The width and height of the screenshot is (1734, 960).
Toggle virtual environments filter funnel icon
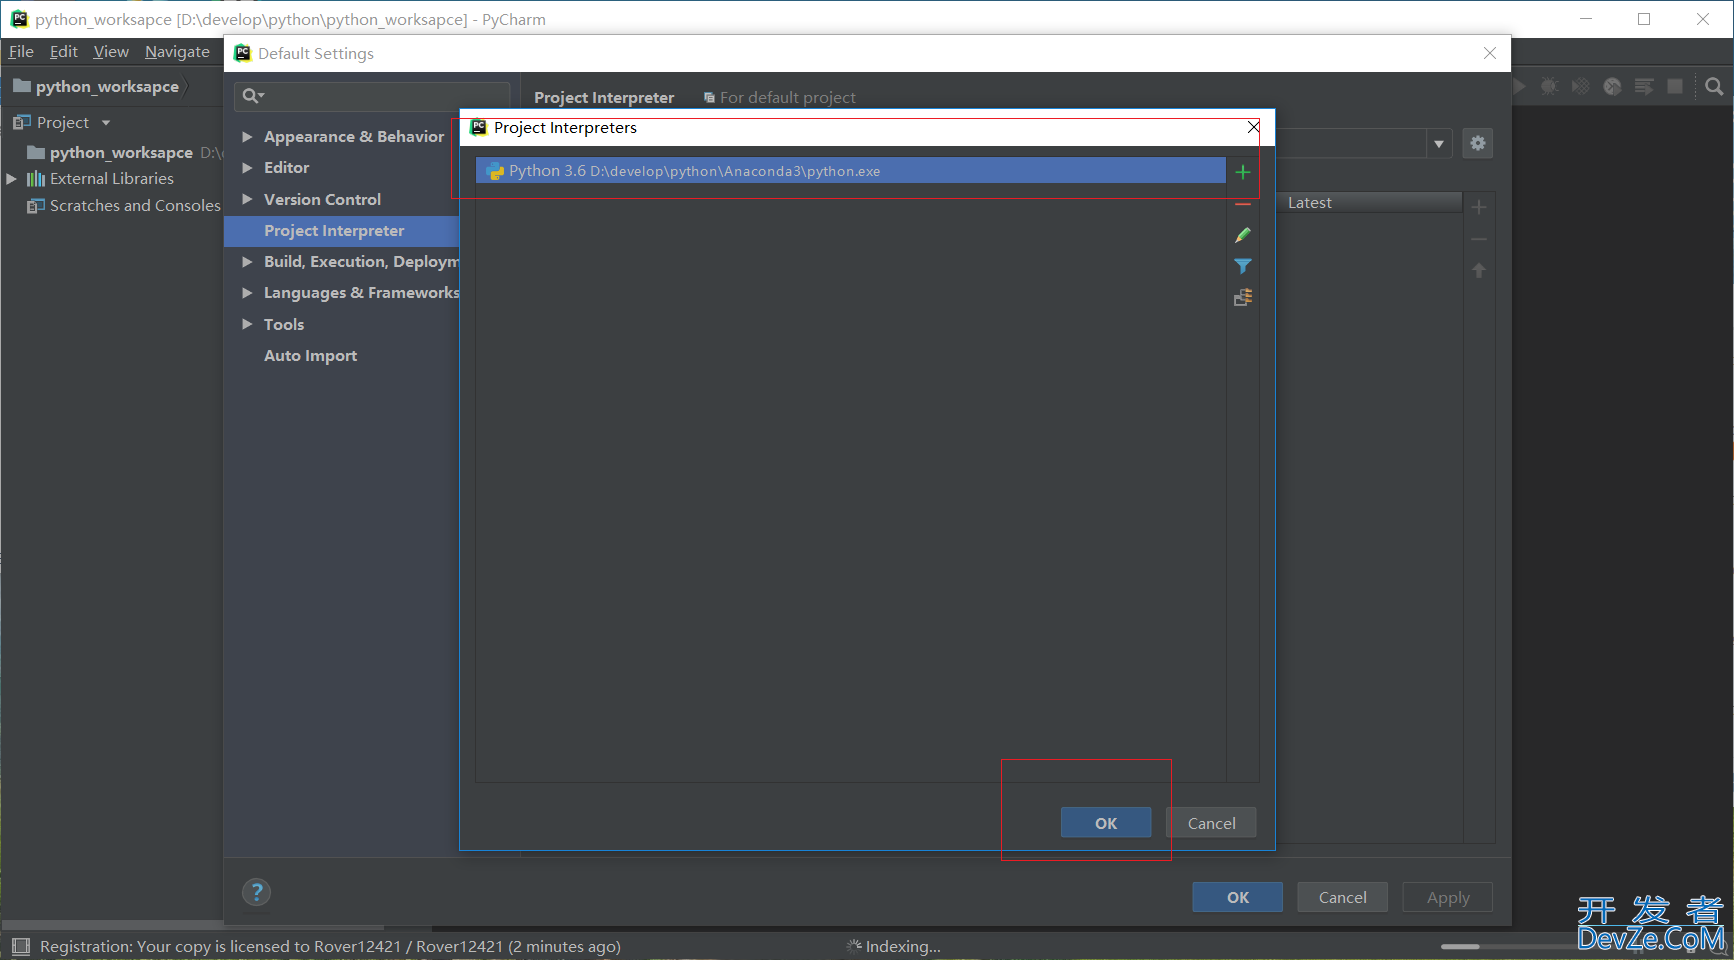(1243, 266)
